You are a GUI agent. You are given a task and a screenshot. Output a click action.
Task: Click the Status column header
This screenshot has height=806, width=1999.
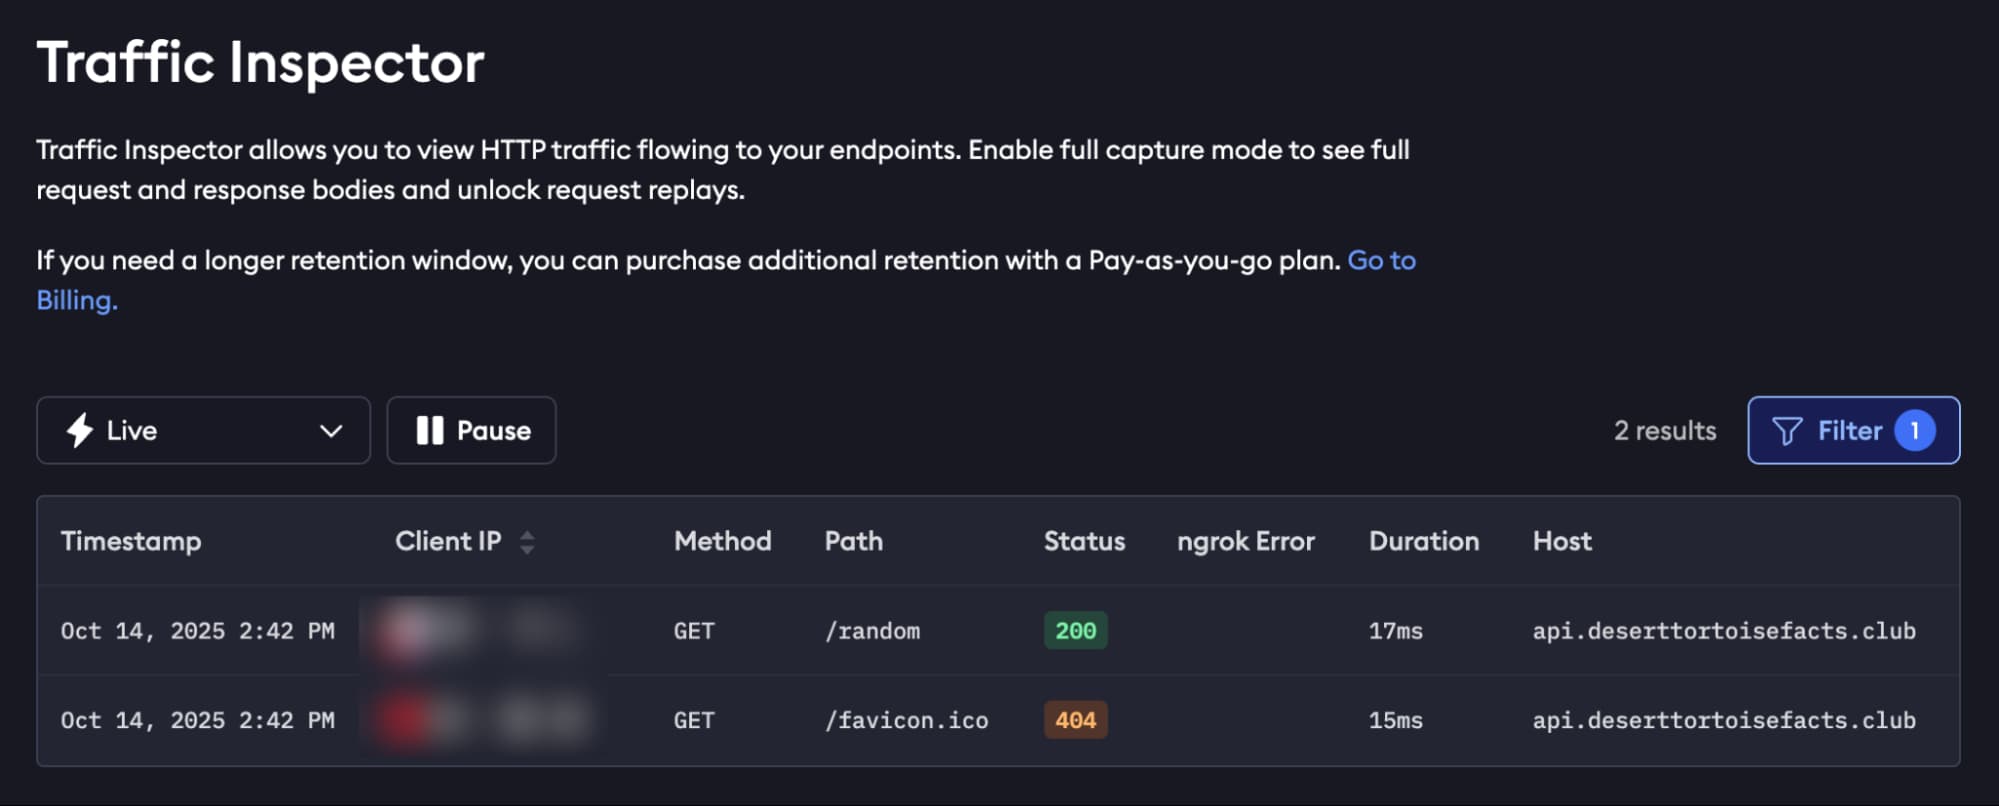tap(1084, 541)
